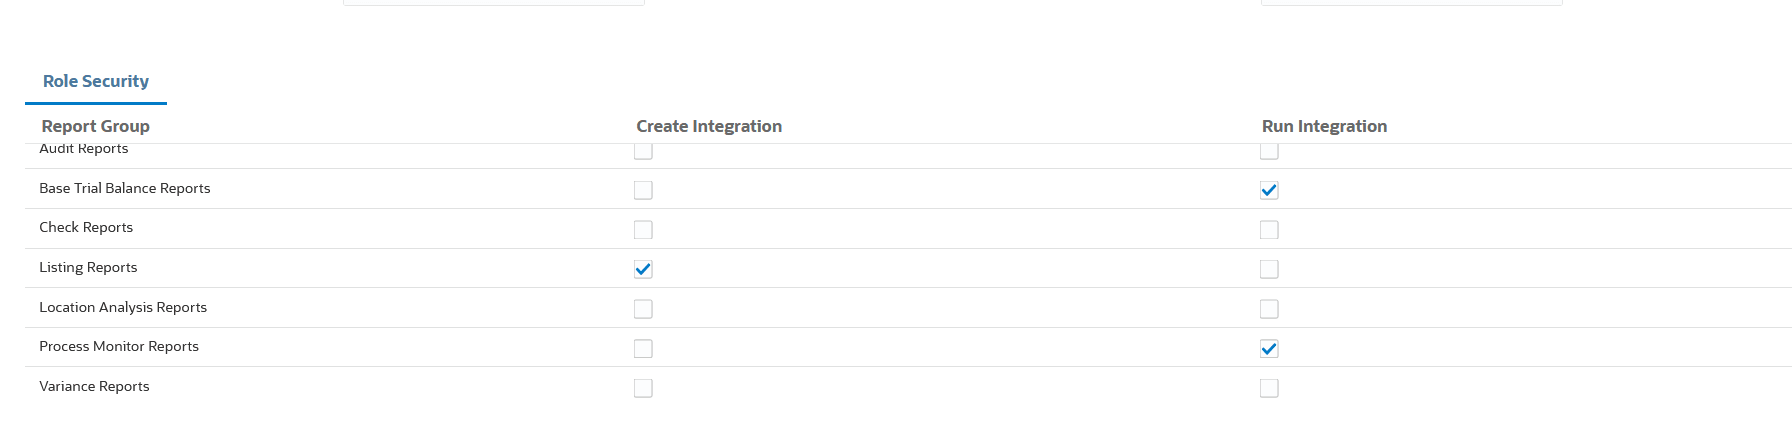Click the Create Integration column header
This screenshot has height=426, width=1792.
(709, 126)
